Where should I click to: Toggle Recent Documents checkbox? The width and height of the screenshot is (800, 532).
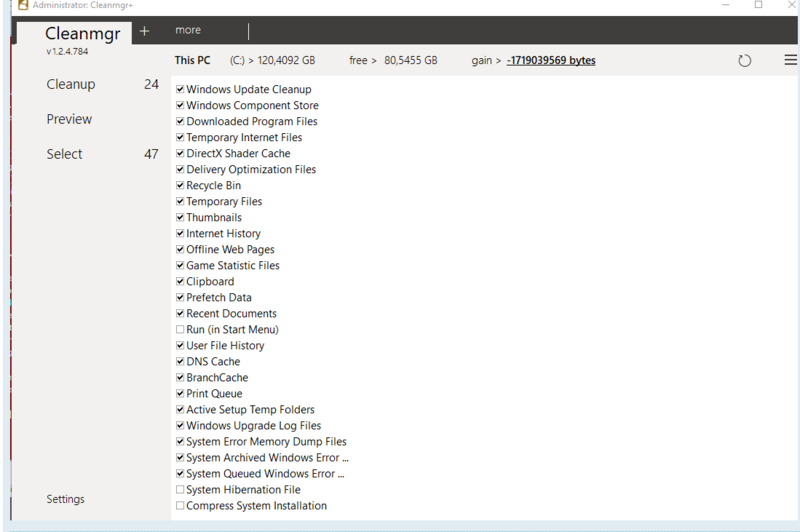(180, 313)
